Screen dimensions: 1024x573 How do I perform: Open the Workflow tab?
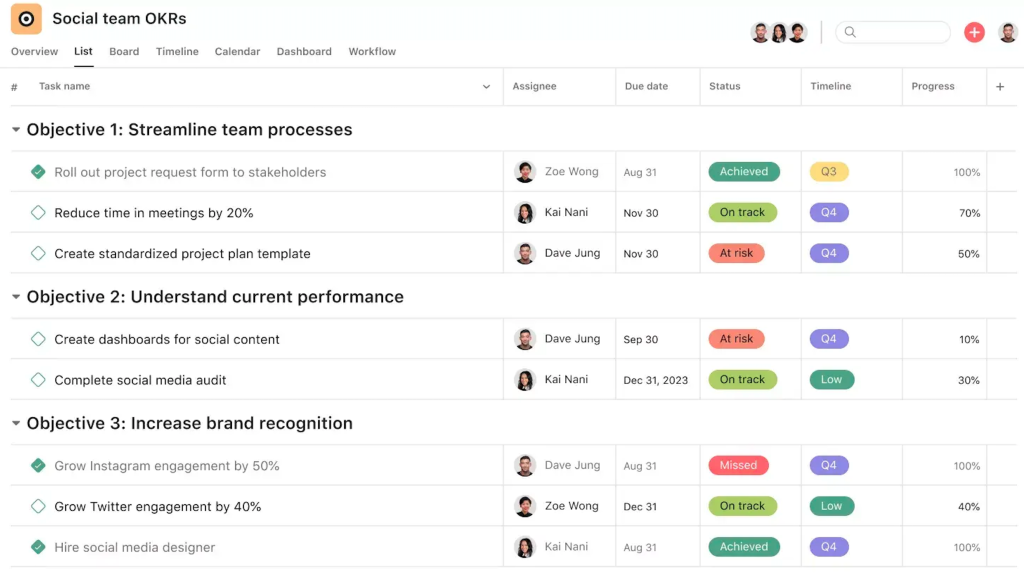[x=372, y=52]
